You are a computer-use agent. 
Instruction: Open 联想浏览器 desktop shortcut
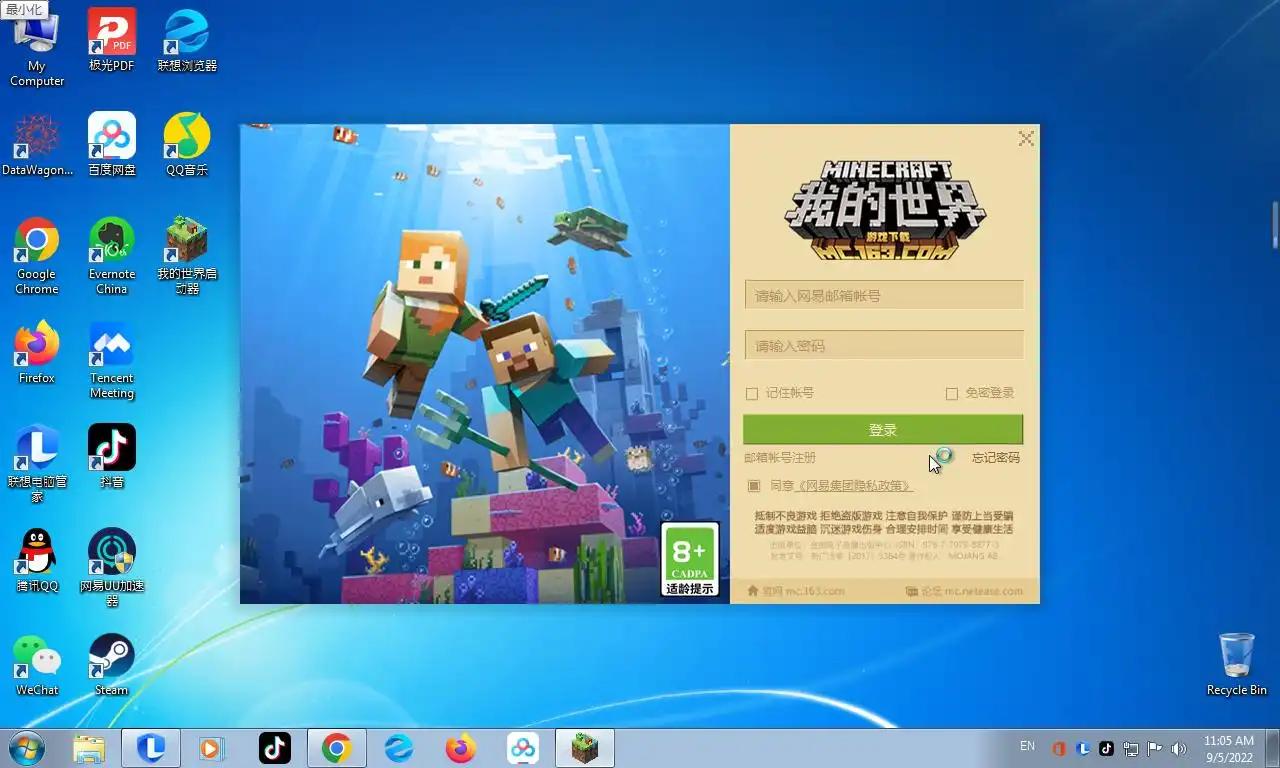click(x=187, y=40)
